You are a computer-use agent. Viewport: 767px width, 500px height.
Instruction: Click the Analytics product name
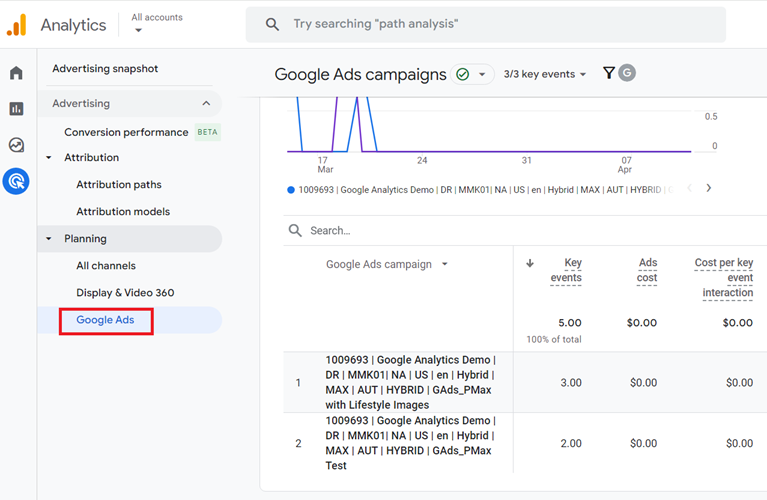pos(73,25)
